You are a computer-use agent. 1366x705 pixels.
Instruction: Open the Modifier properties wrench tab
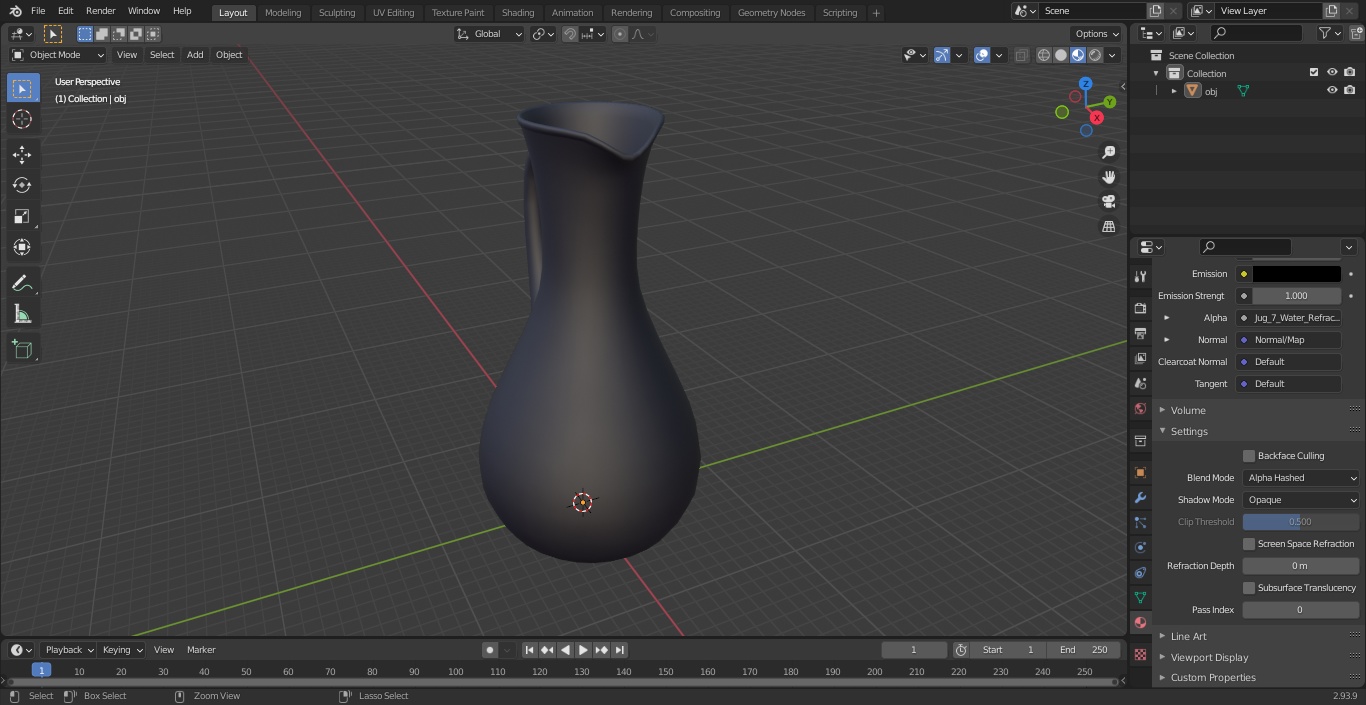(1140, 497)
